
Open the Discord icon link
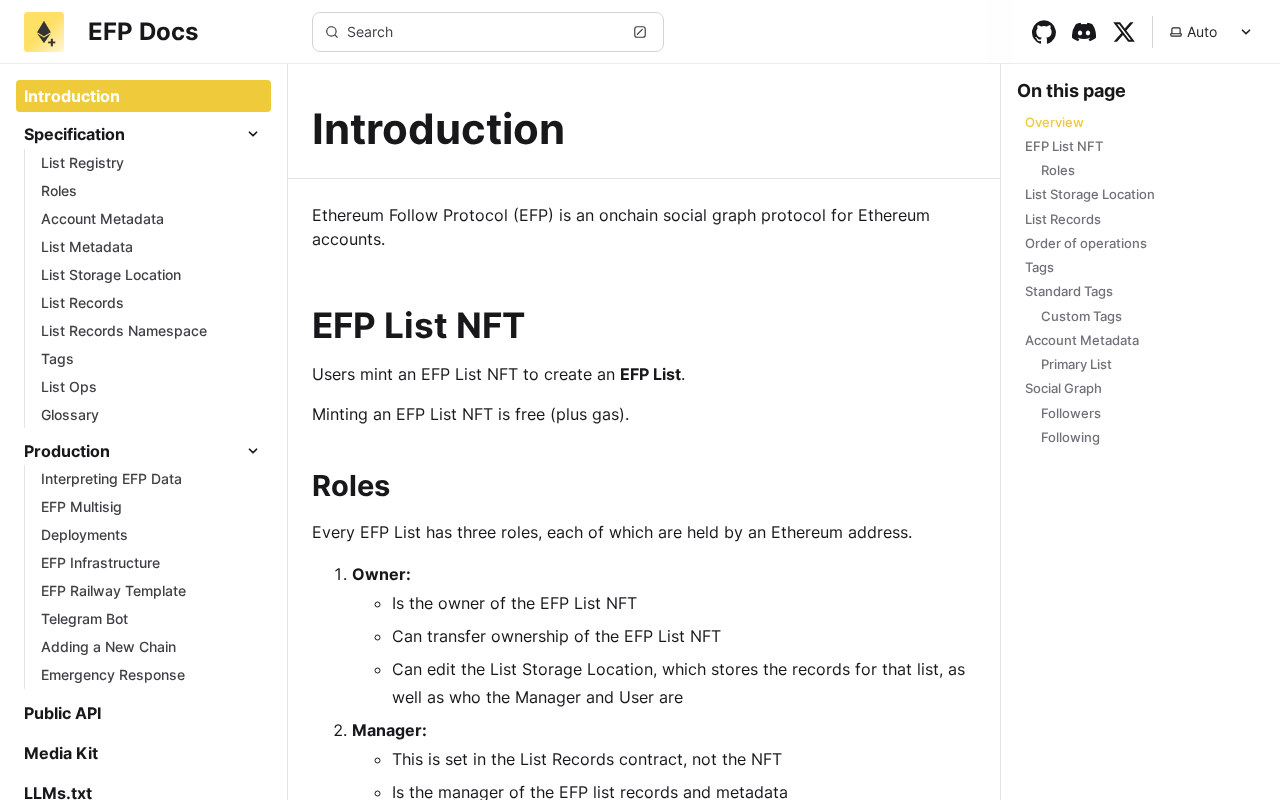point(1084,32)
